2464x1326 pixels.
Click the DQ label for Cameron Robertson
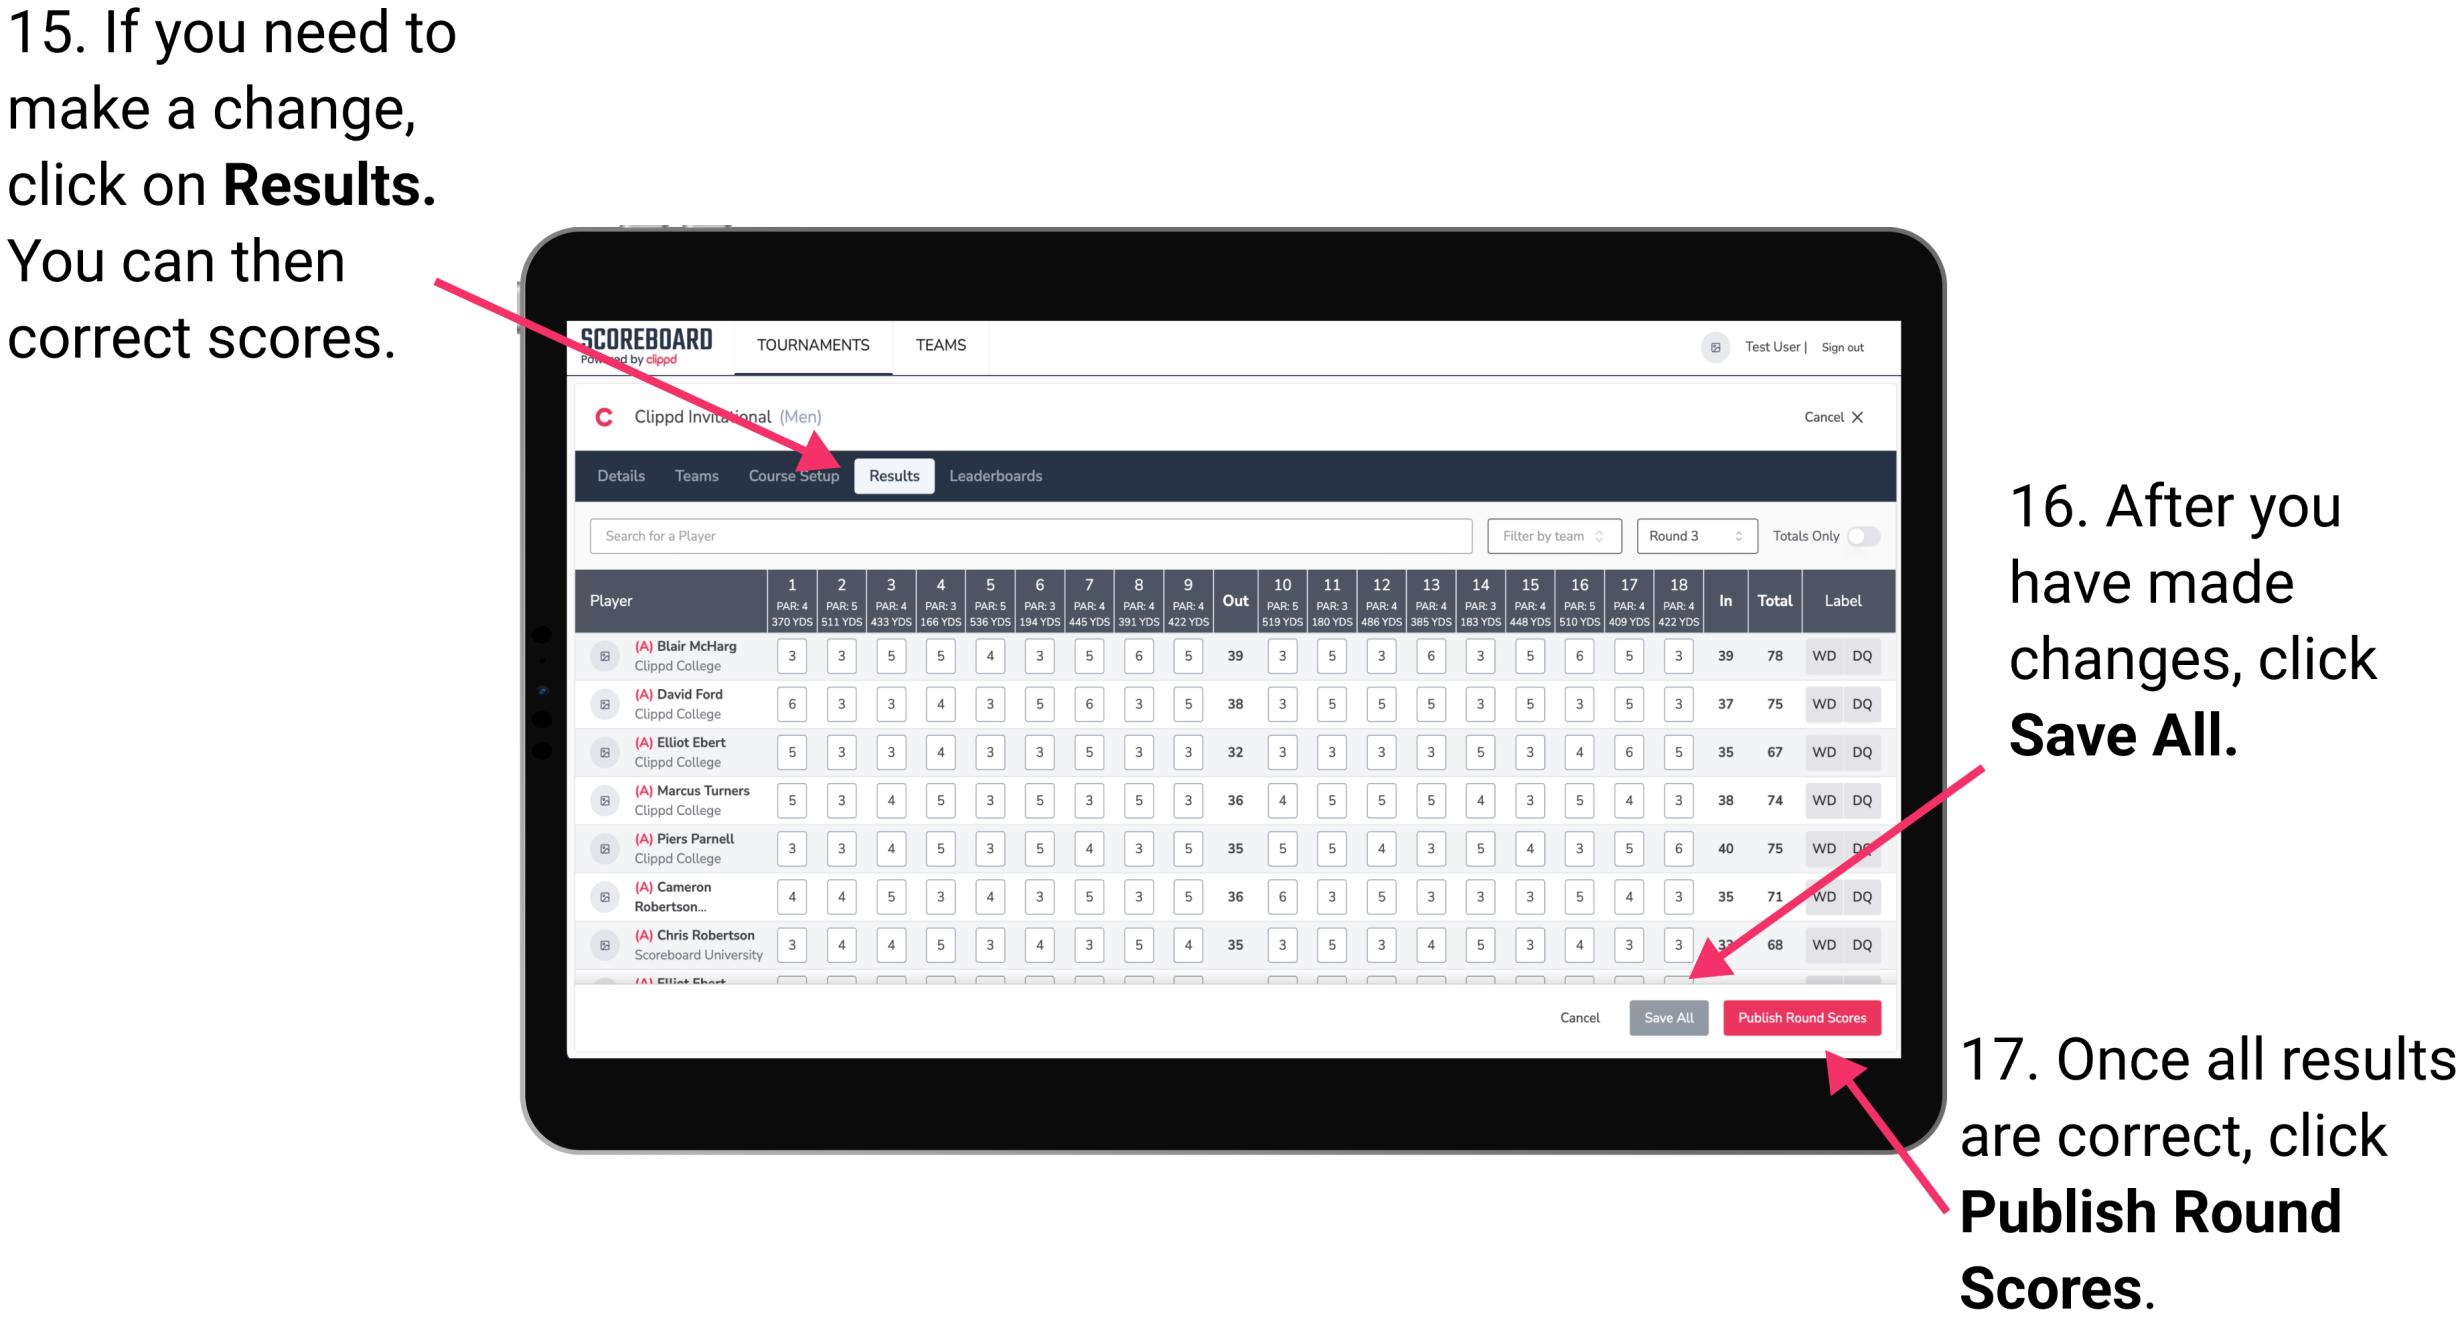click(x=1861, y=897)
